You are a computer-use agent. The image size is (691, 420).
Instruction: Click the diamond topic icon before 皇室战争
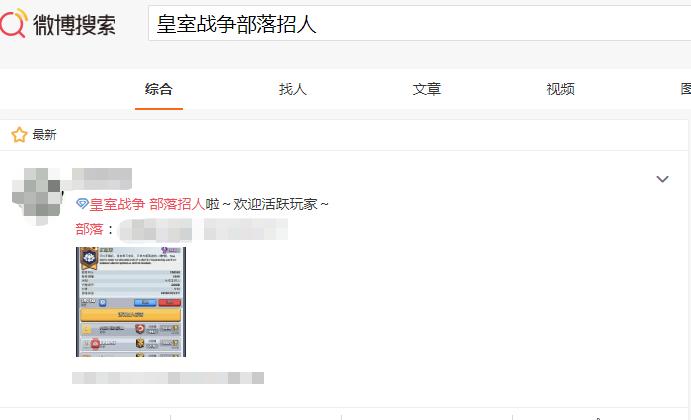pyautogui.click(x=82, y=203)
